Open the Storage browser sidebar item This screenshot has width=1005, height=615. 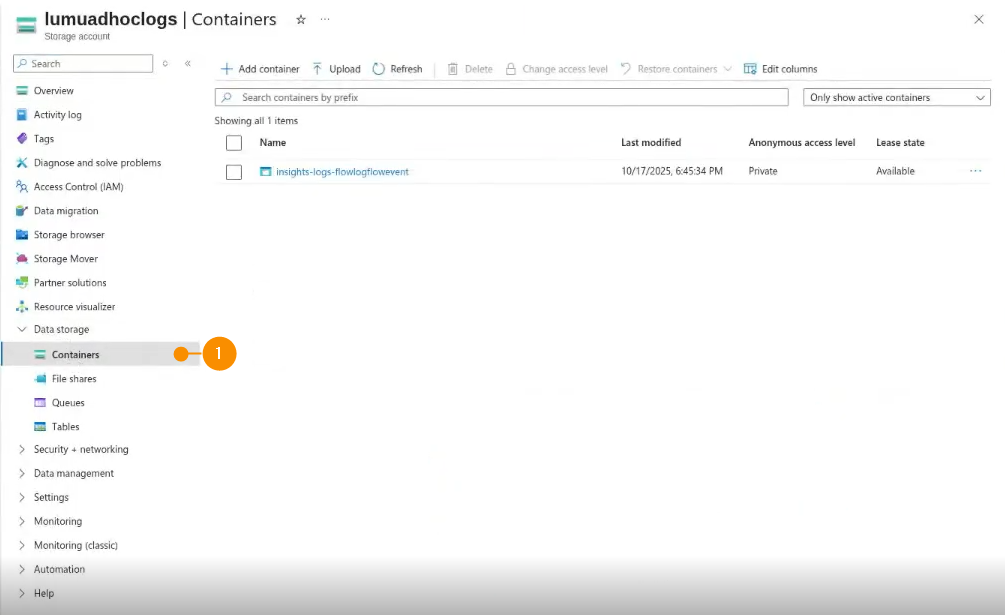click(69, 235)
